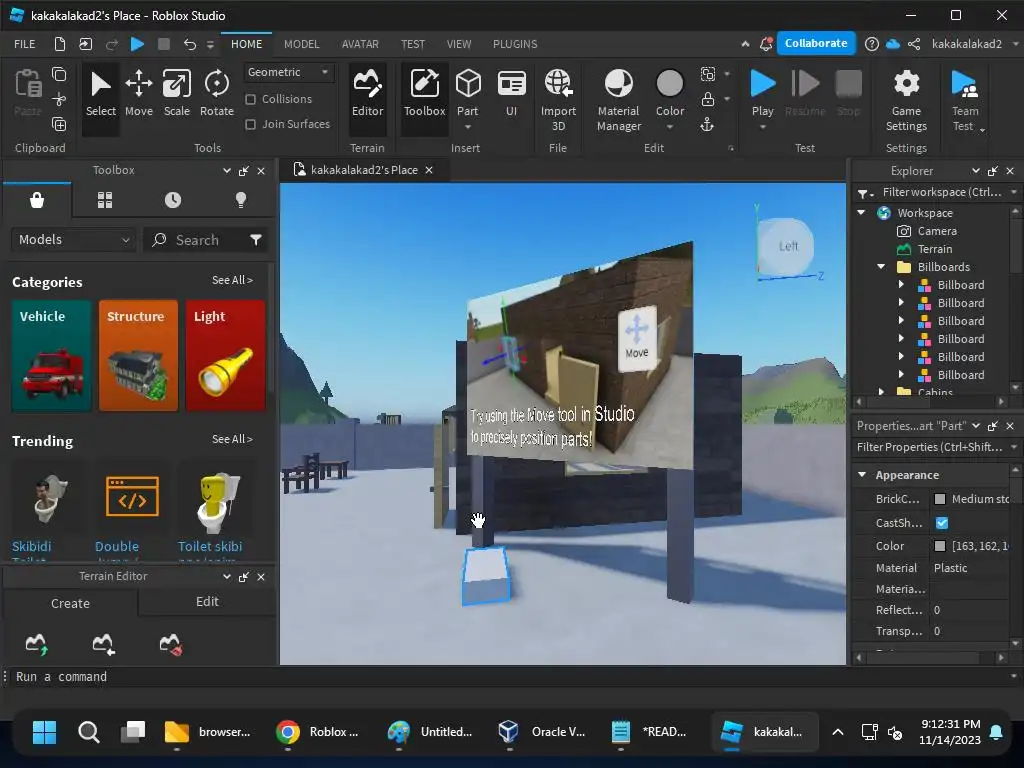
Task: Click See All for Trending
Action: click(232, 440)
